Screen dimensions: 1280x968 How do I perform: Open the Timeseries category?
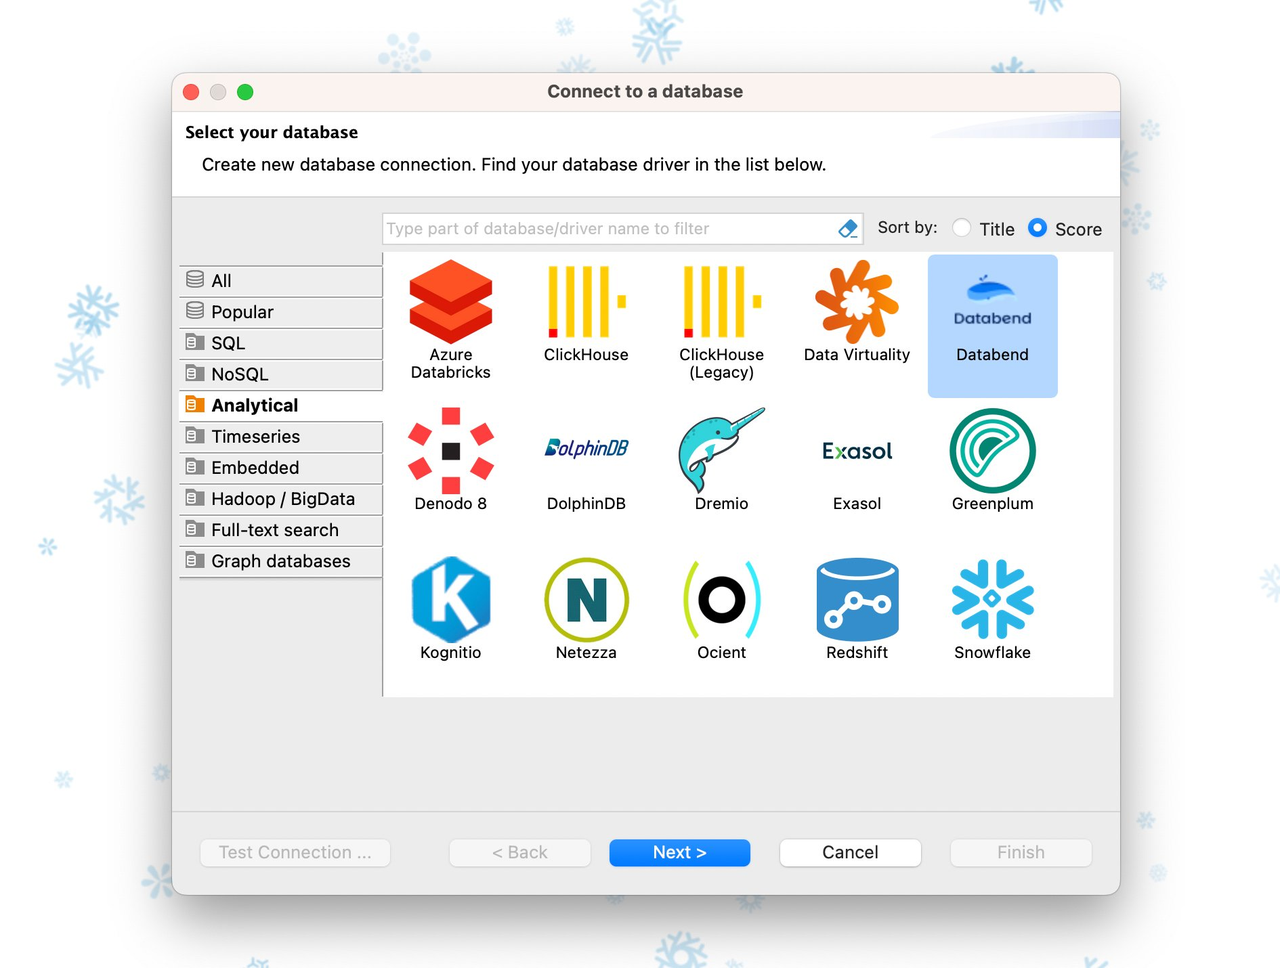(281, 436)
